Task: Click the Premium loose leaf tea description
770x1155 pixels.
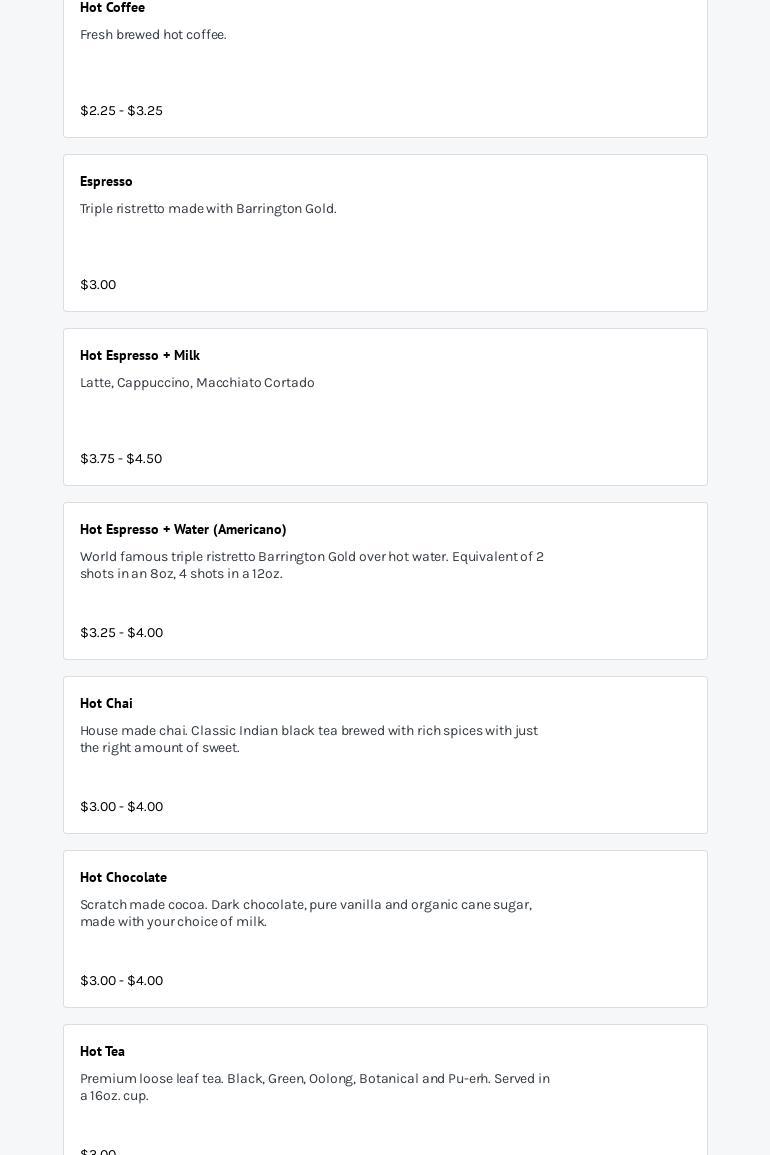Action: point(315,1087)
